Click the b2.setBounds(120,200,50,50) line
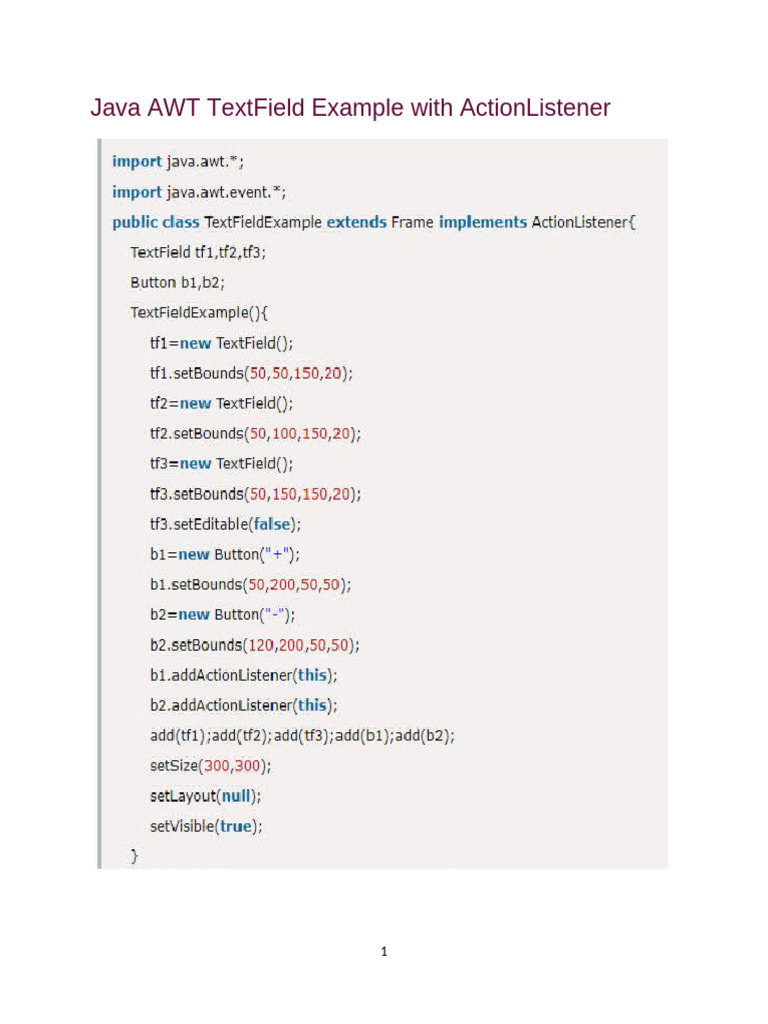768x1024 pixels. 255,645
